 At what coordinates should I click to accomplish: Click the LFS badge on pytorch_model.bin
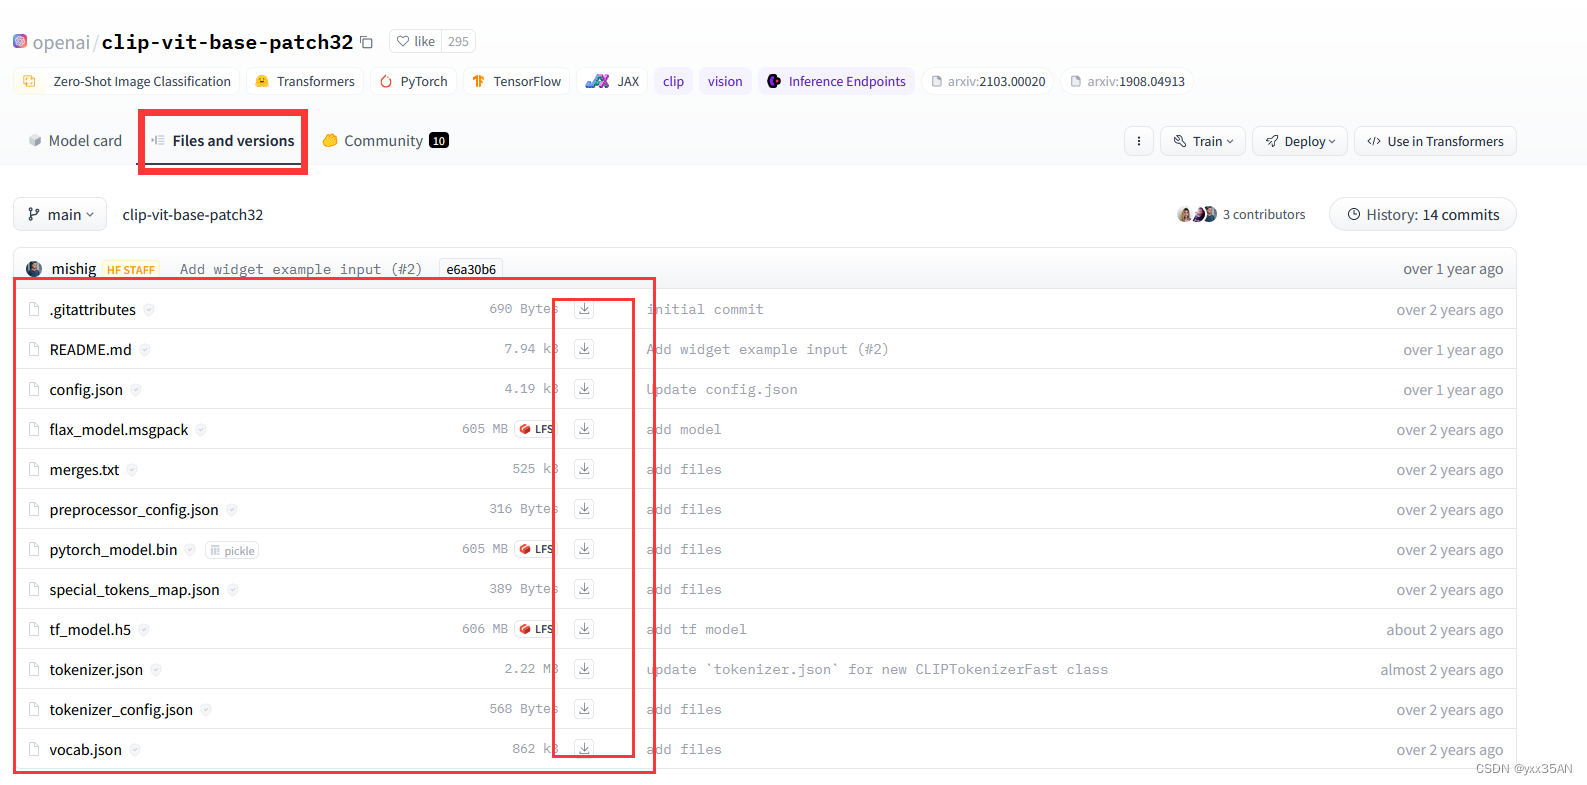click(x=536, y=549)
